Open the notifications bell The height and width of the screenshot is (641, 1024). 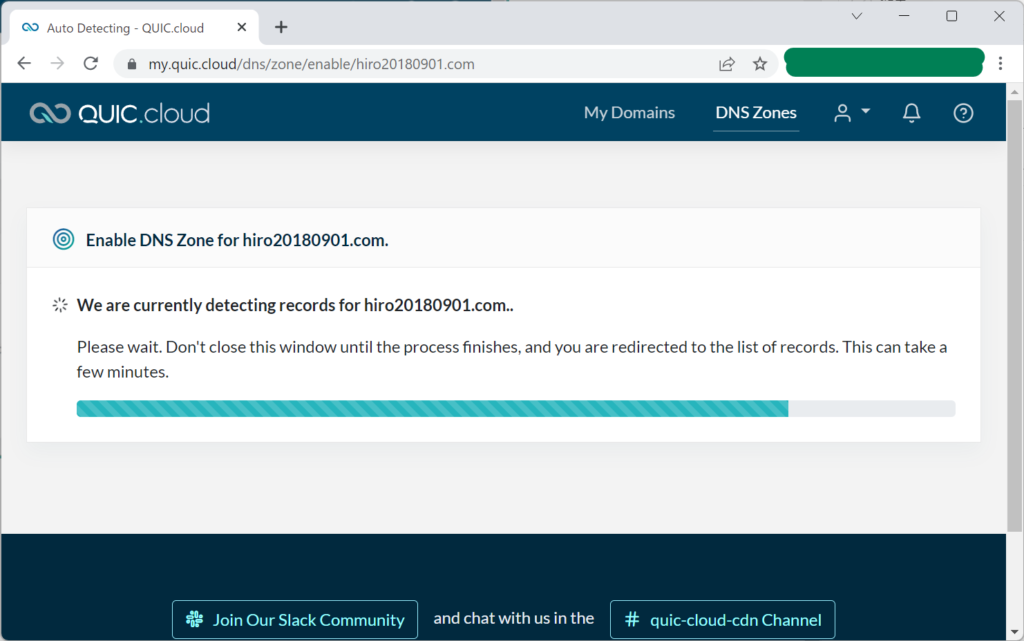pos(911,113)
